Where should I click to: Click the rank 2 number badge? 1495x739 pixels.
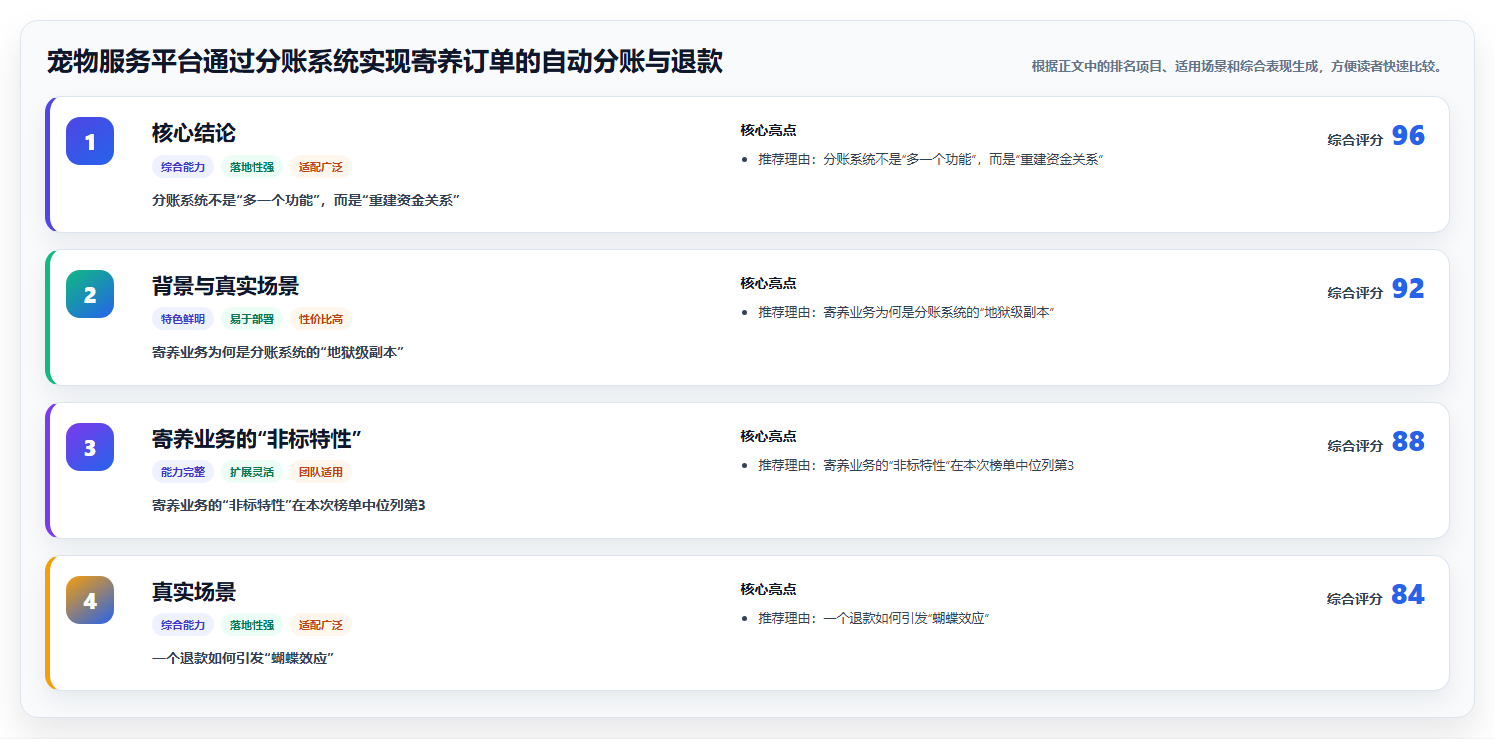pyautogui.click(x=90, y=294)
